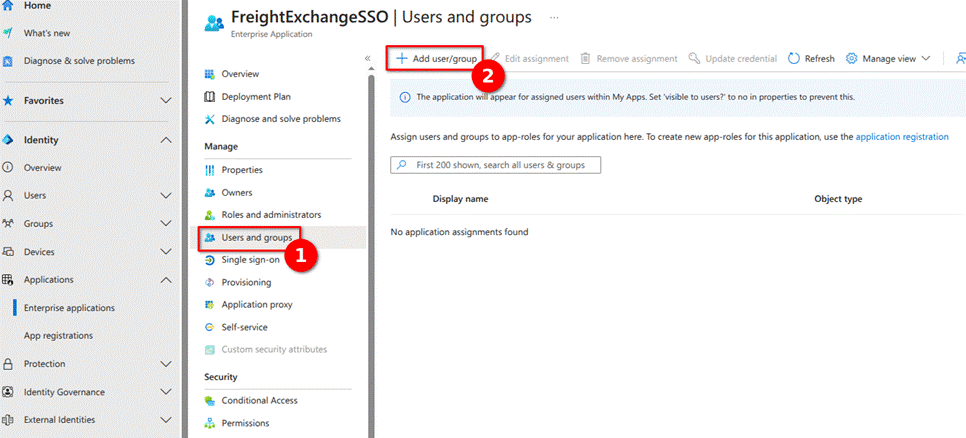Open the Provisioning page
The width and height of the screenshot is (966, 438).
pyautogui.click(x=246, y=282)
